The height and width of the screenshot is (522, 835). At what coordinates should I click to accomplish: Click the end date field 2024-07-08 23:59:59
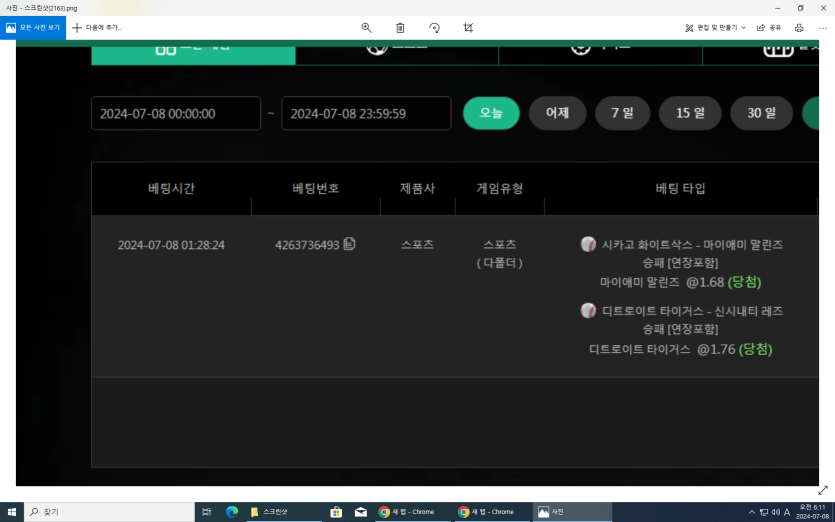click(x=366, y=113)
